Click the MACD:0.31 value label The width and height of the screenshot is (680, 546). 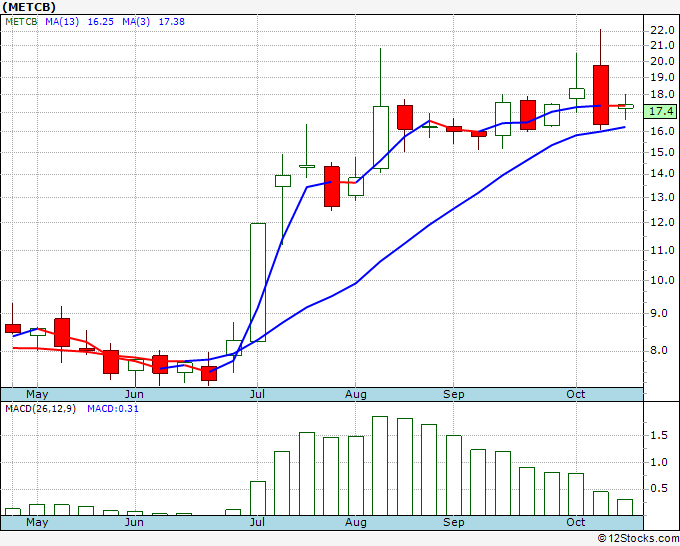(x=113, y=409)
